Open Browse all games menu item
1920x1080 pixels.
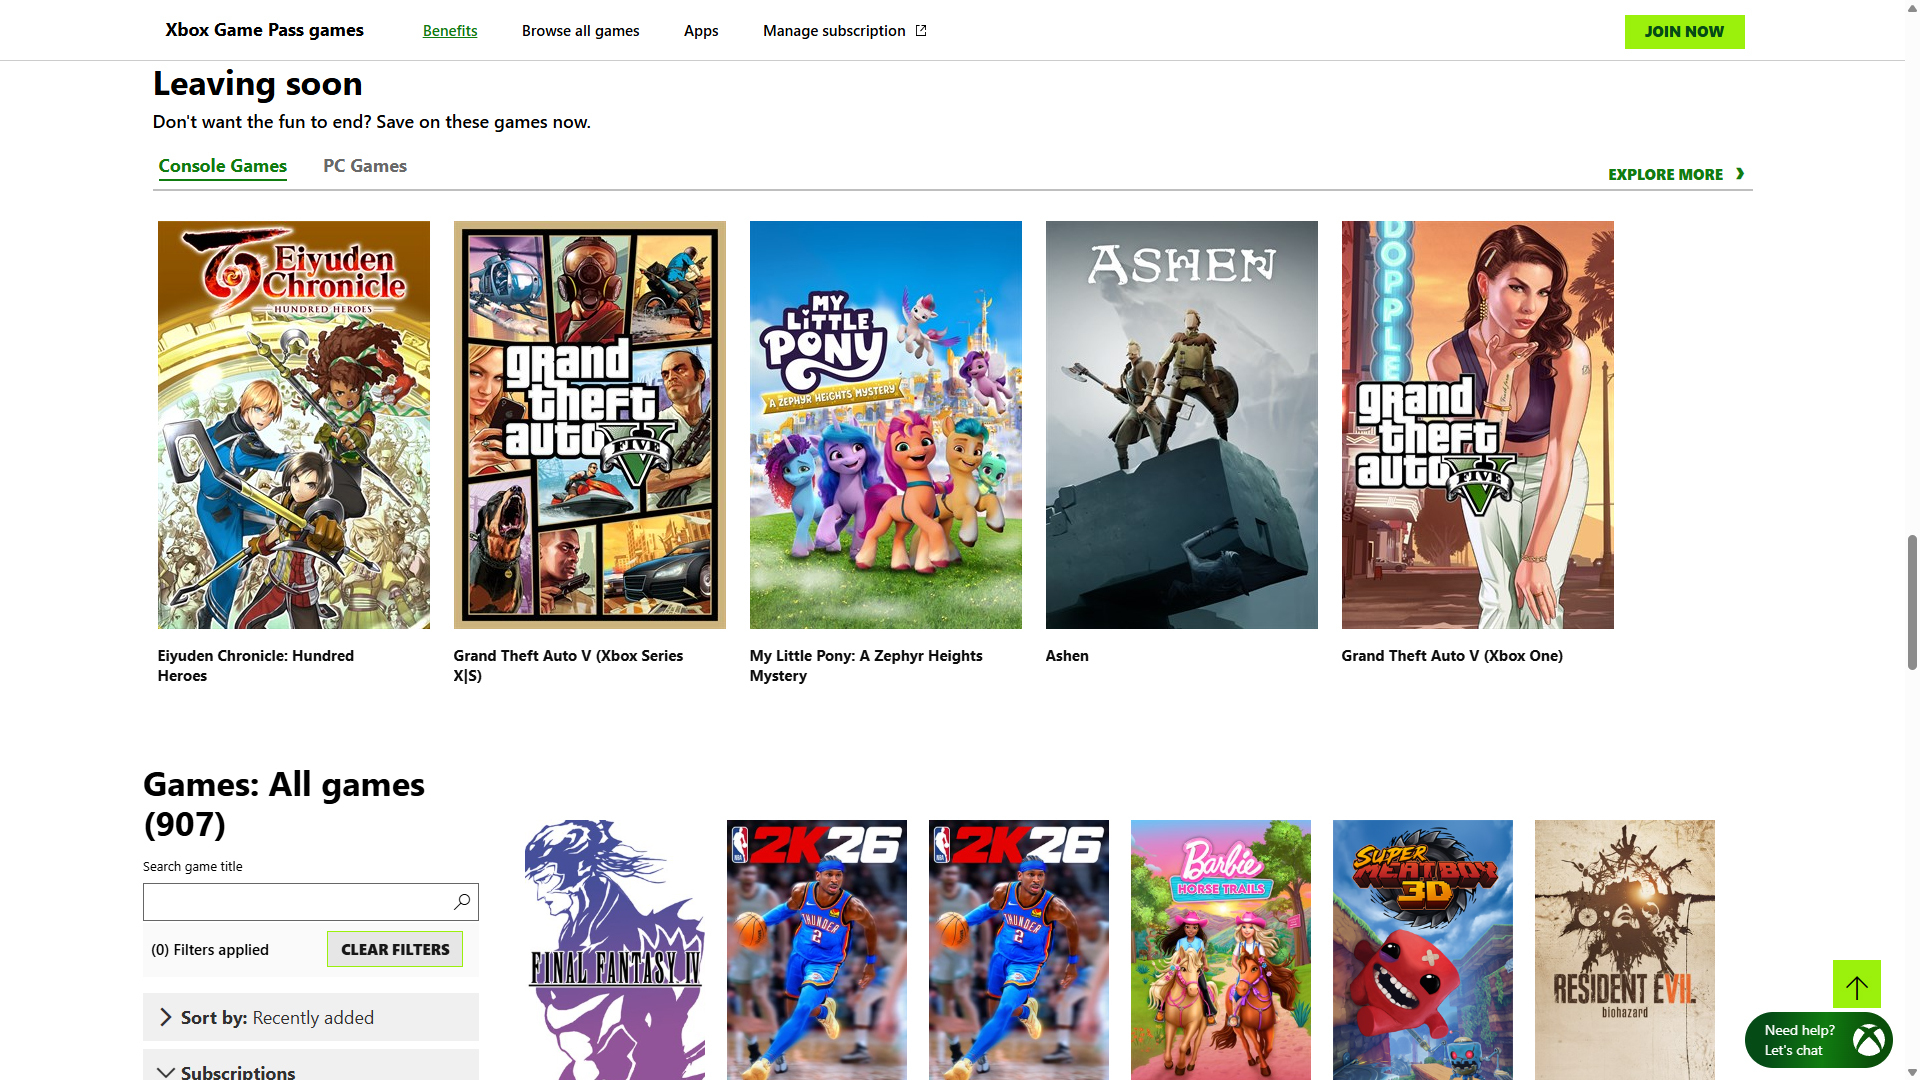pyautogui.click(x=580, y=31)
